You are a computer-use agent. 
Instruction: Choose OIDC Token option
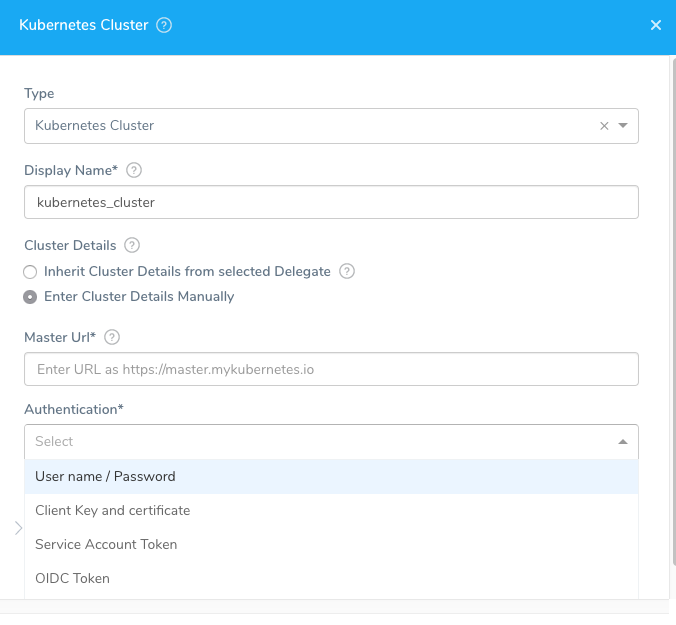pyautogui.click(x=331, y=578)
